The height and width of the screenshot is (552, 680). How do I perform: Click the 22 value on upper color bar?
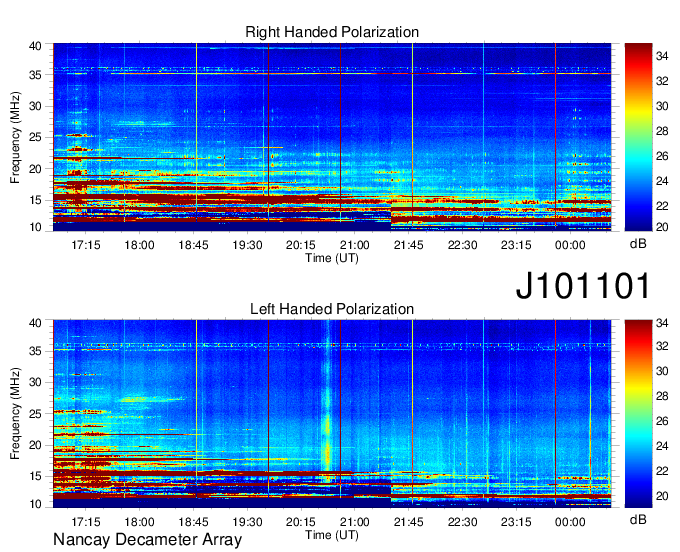[x=662, y=206]
